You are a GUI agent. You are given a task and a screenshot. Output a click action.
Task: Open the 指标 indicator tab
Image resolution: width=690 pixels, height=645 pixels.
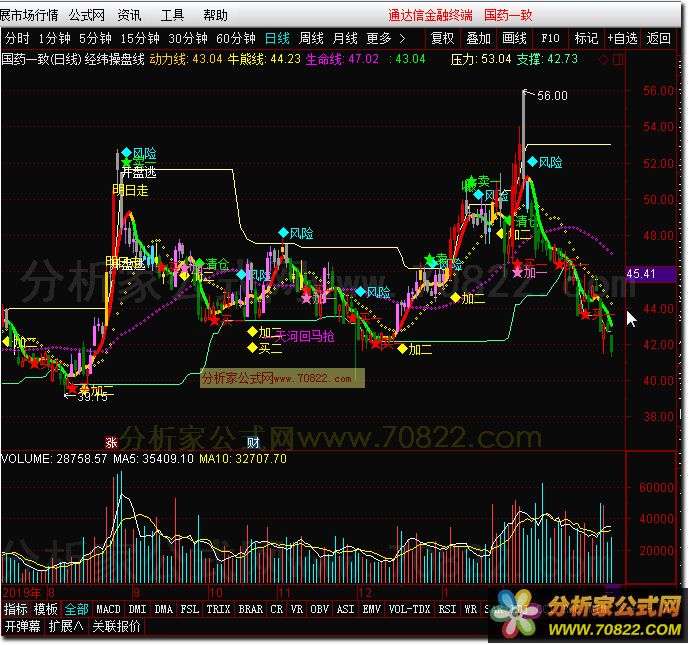[16, 609]
